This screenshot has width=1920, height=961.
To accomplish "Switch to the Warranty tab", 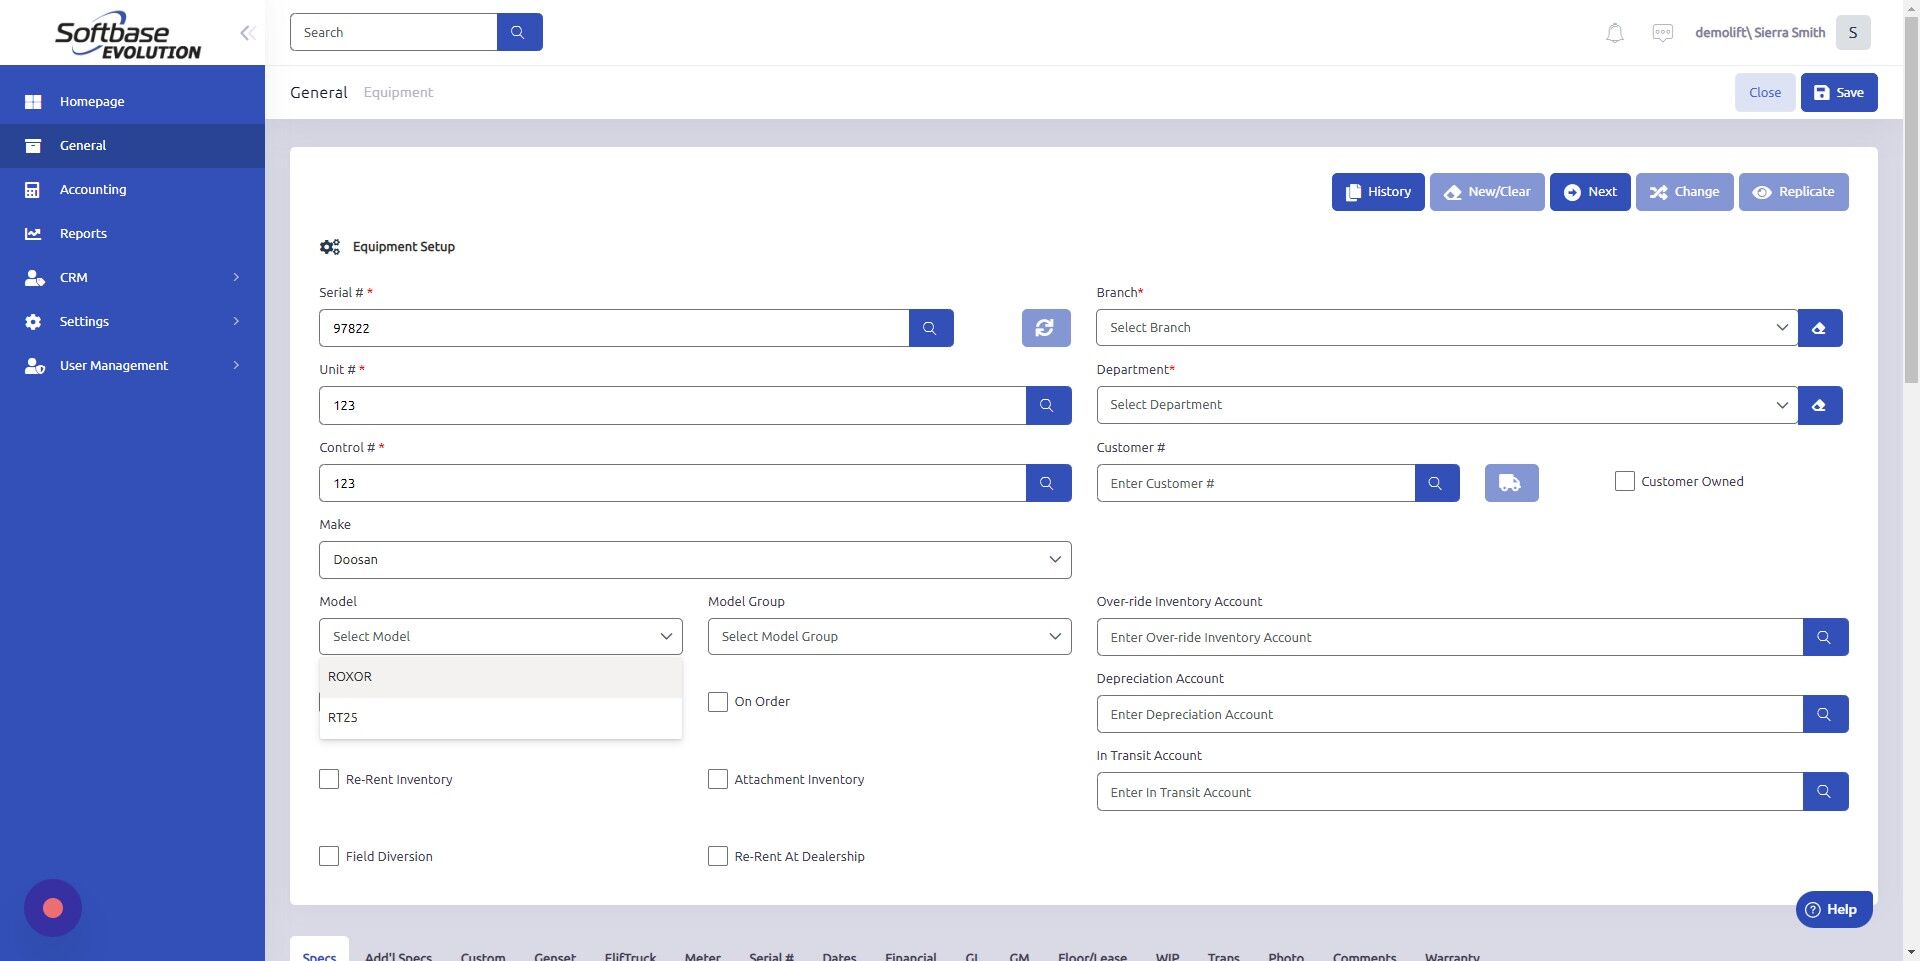I will (1452, 956).
